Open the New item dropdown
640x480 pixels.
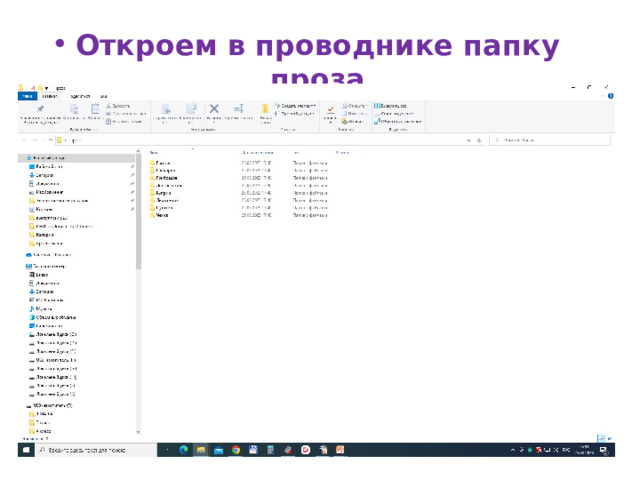(x=295, y=106)
